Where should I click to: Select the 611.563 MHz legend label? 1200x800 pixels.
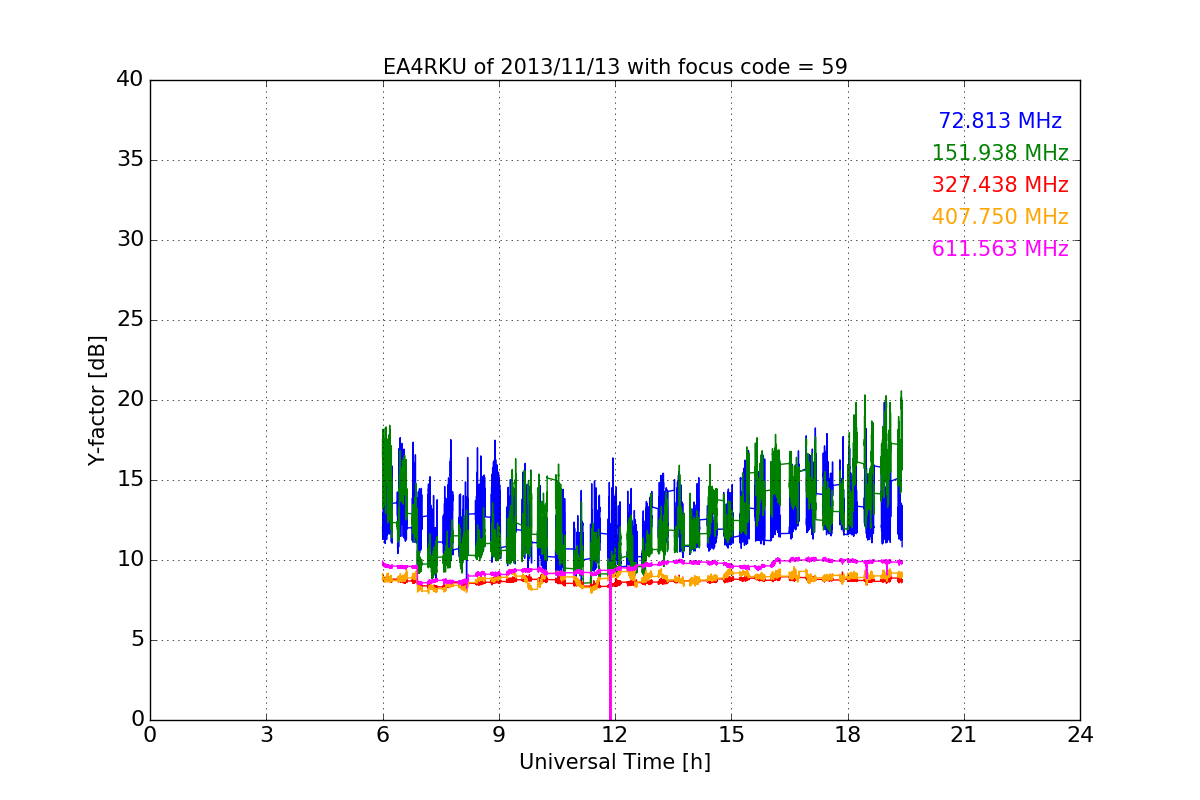(x=1000, y=249)
